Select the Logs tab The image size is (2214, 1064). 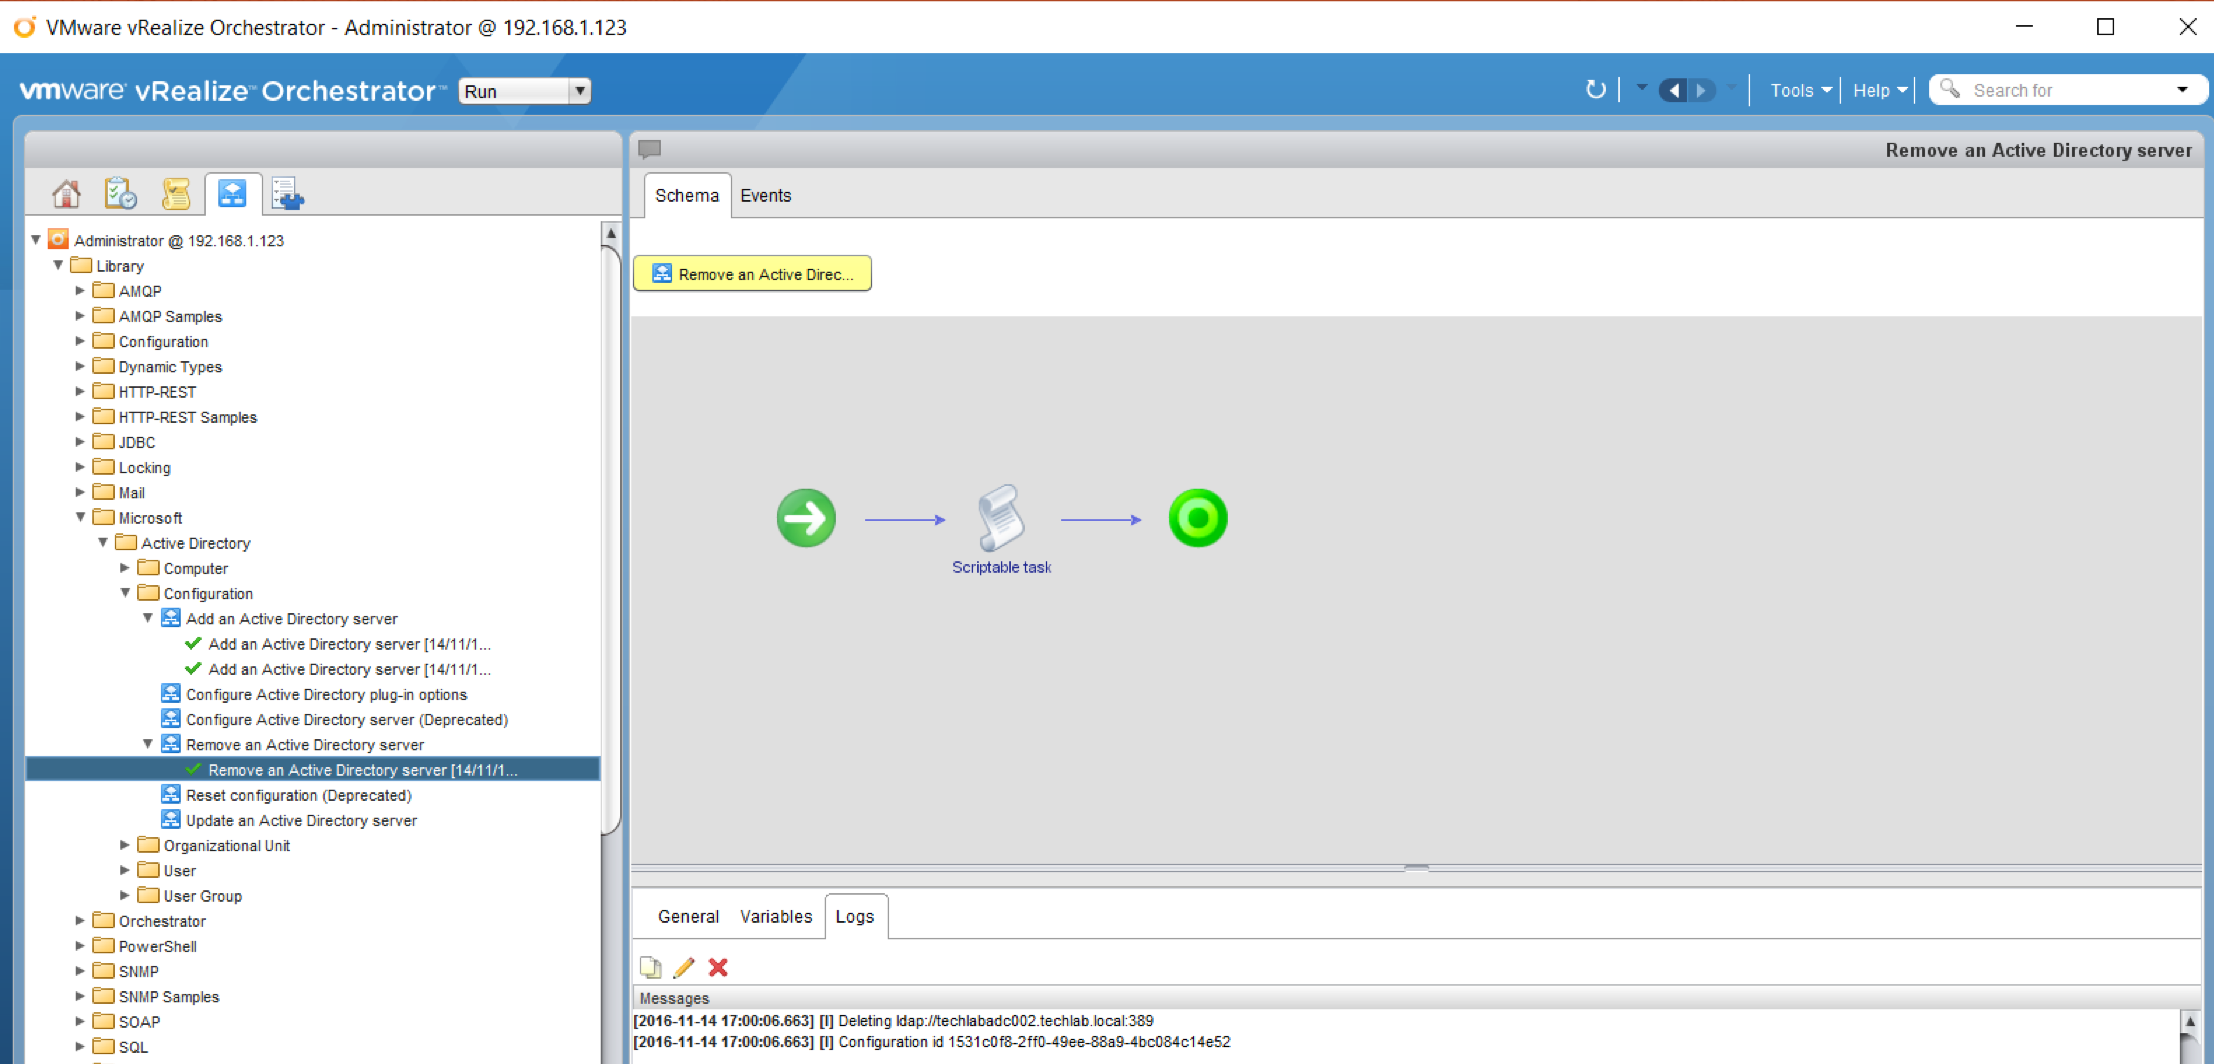tap(855, 917)
